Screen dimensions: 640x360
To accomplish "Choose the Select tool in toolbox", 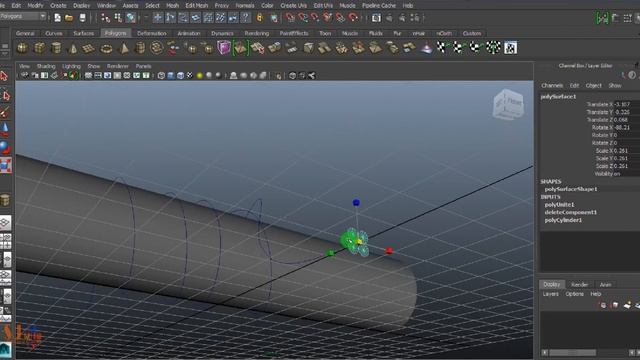I will coord(4,76).
